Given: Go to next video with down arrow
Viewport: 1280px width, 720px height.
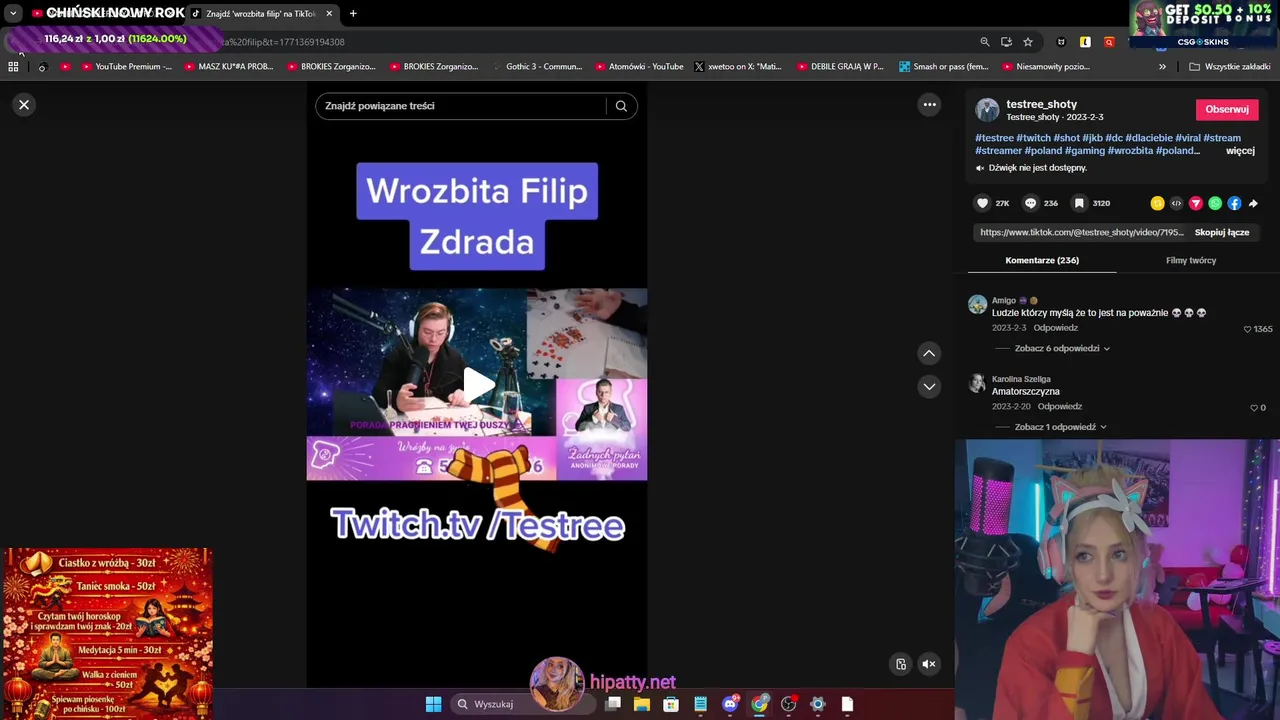Looking at the screenshot, I should point(929,386).
